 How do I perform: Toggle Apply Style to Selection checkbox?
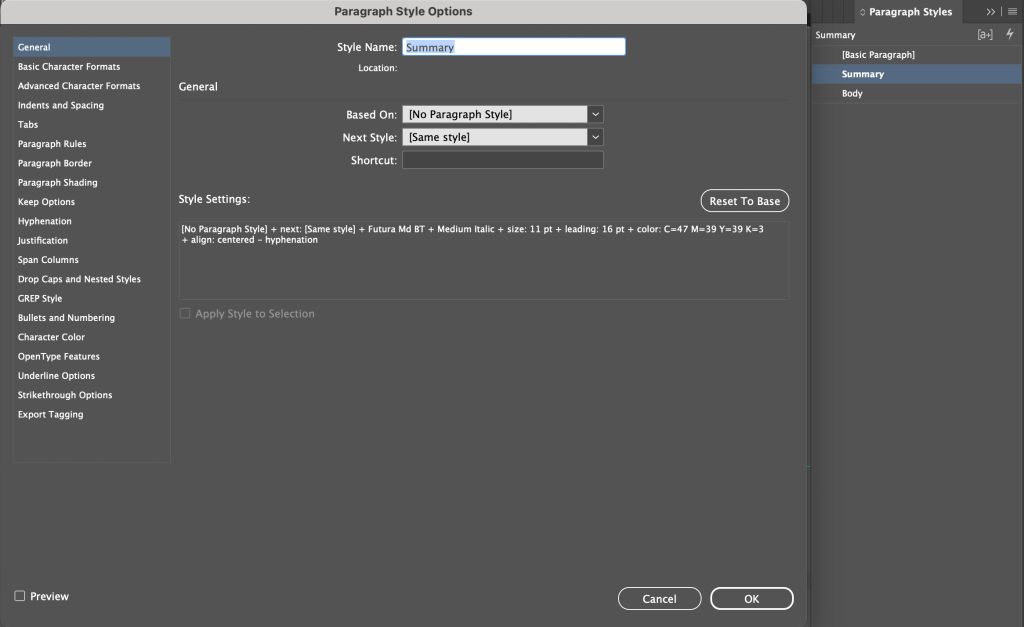point(185,314)
